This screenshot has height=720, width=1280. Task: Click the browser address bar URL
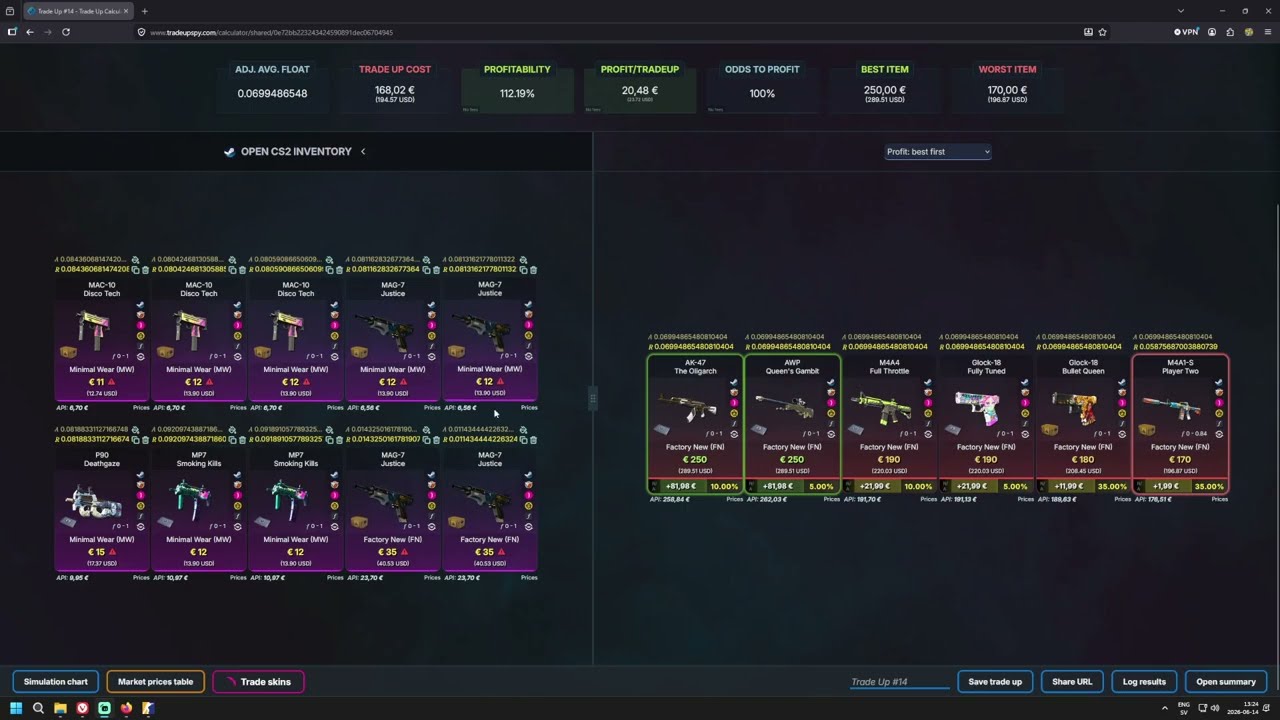[x=271, y=32]
